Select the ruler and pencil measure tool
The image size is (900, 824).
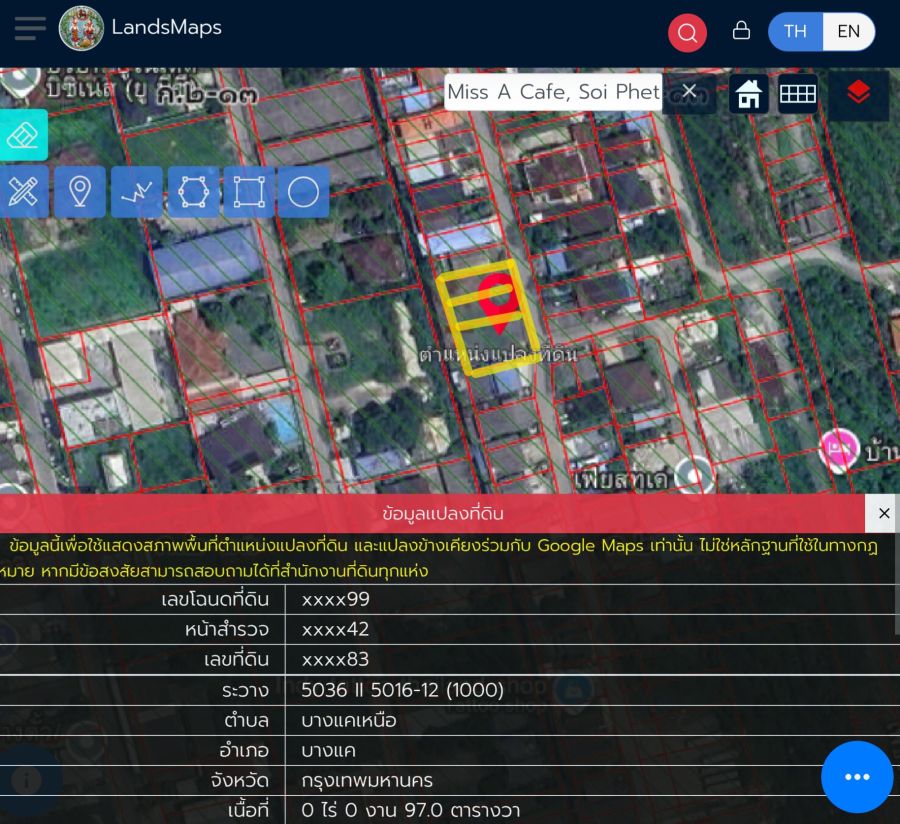(x=23, y=191)
